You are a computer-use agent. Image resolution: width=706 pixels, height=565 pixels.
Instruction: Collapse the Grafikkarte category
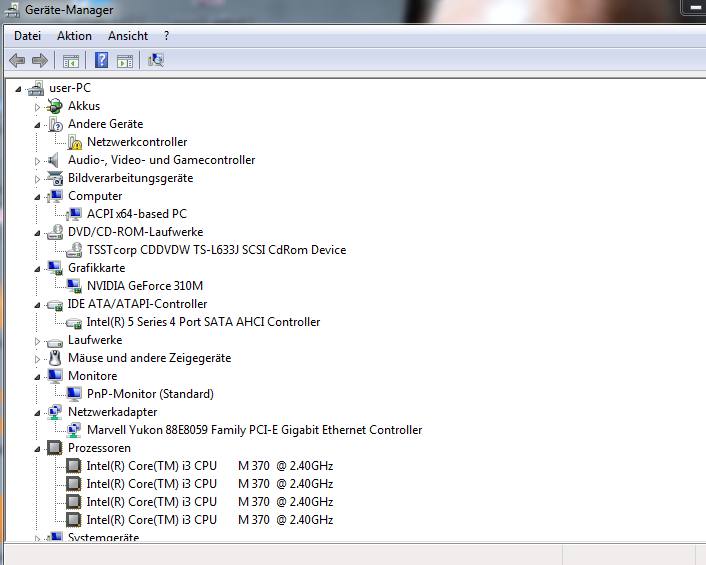click(37, 269)
